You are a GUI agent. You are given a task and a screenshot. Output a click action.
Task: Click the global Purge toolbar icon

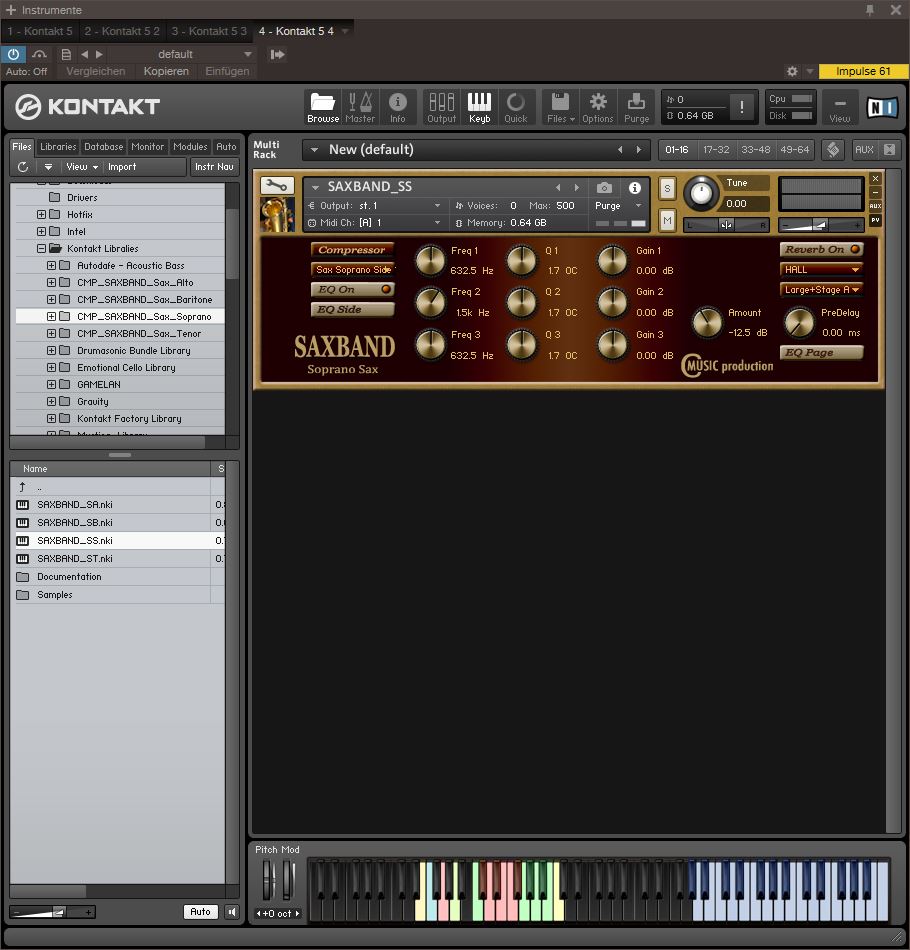click(636, 107)
